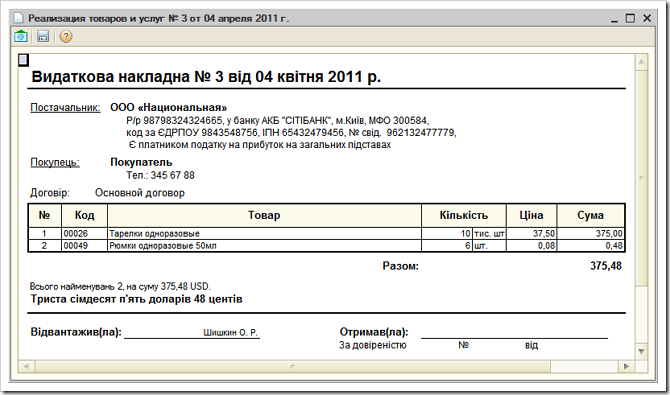Click the line 'Всього найменувань 2, на суму 375,48 USD.'
The image size is (670, 395).
pyautogui.click(x=120, y=286)
